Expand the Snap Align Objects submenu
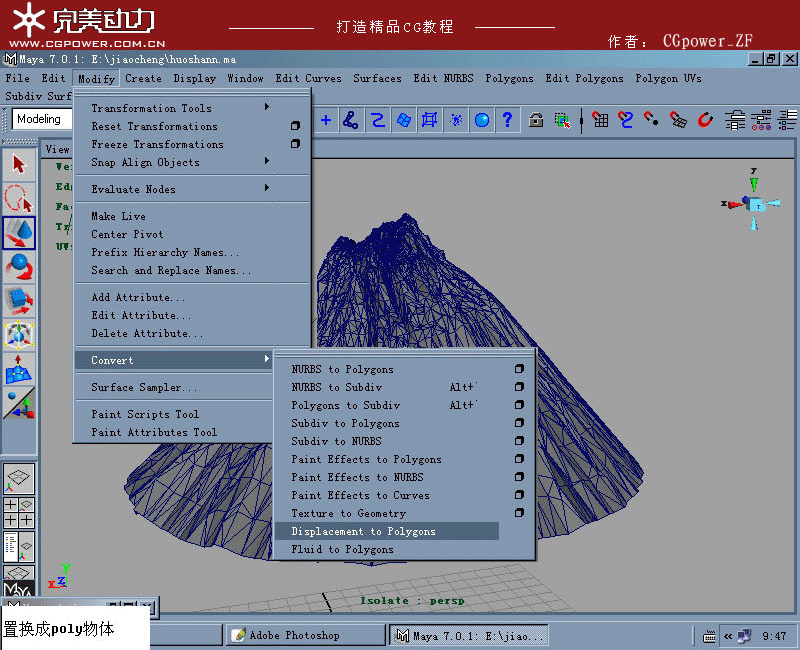The width and height of the screenshot is (800, 650). 160,162
